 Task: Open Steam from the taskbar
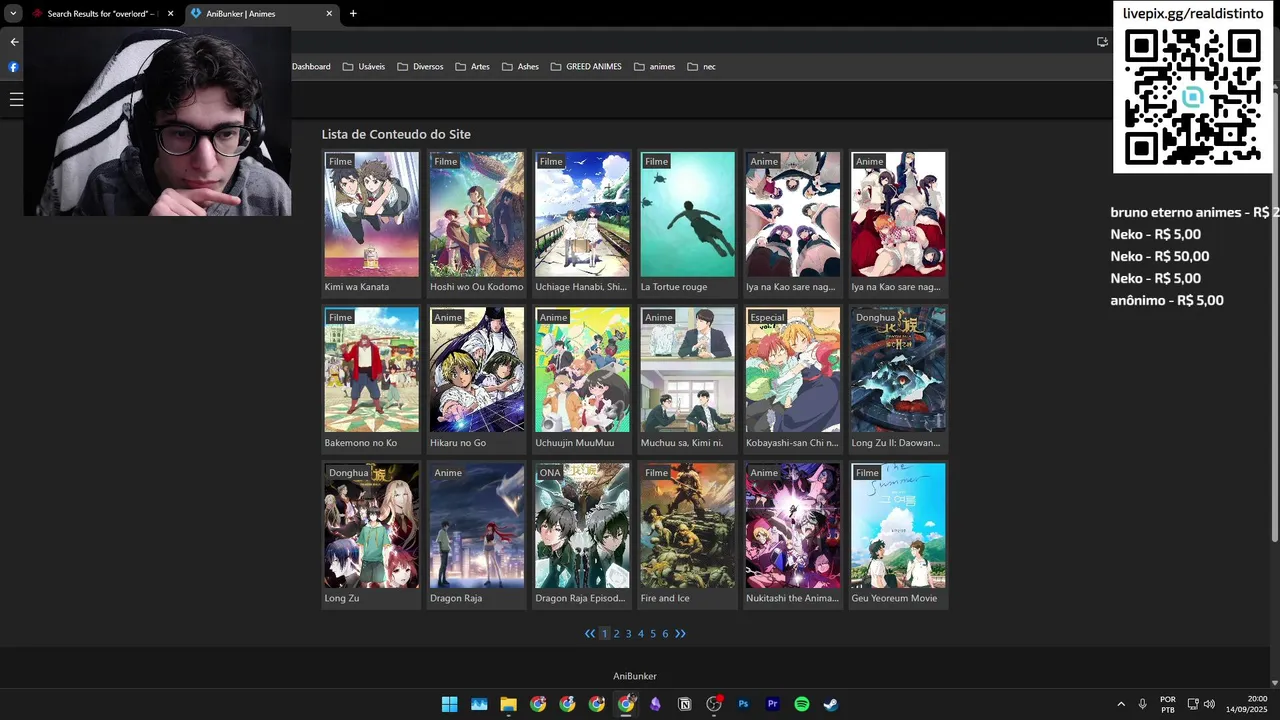[x=831, y=704]
